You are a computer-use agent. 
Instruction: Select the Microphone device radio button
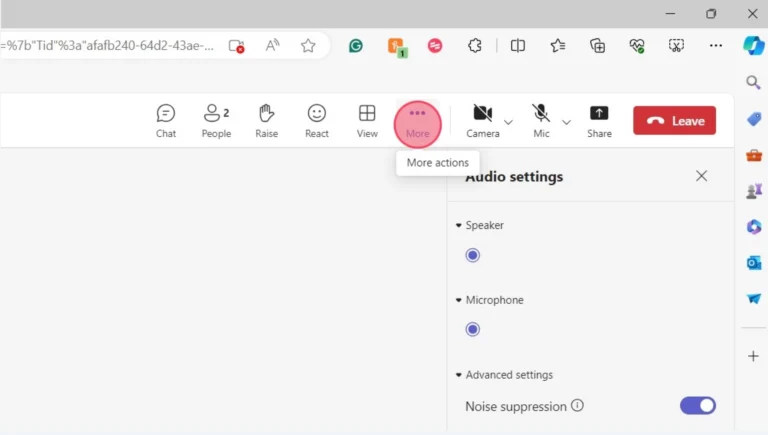(x=473, y=329)
